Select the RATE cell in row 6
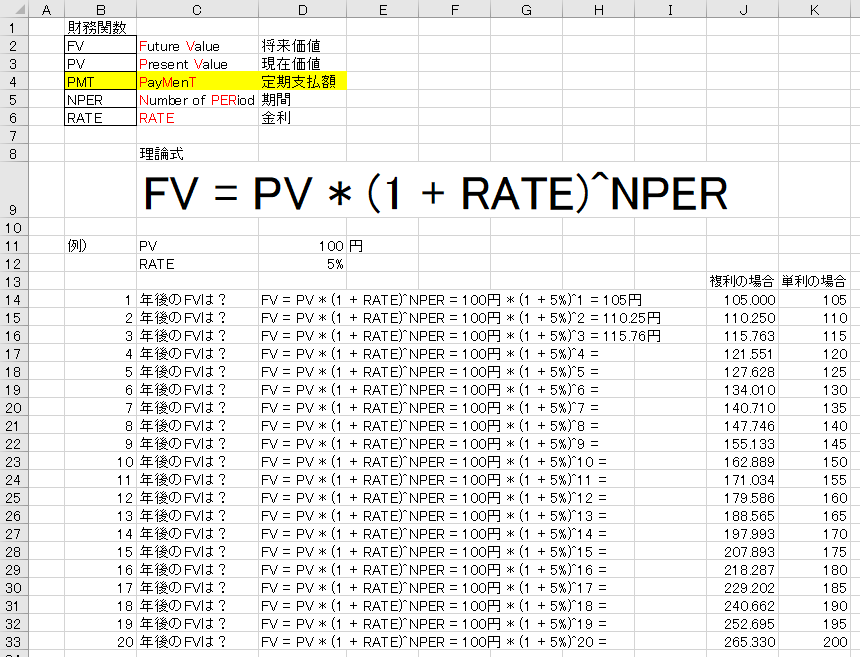This screenshot has width=860, height=657. pyautogui.click(x=100, y=117)
